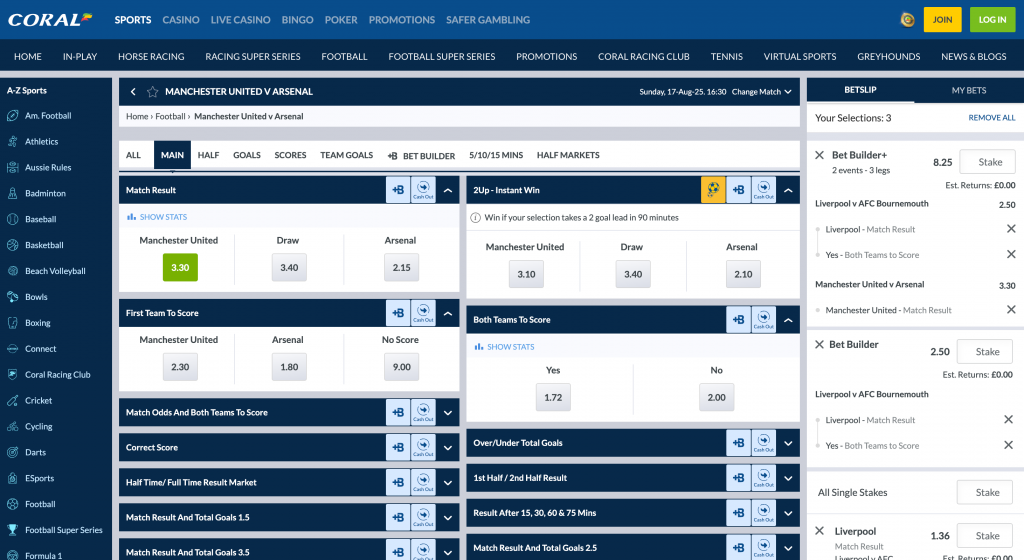The width and height of the screenshot is (1024, 560).
Task: Select Arsenal 2.15 in Match Result
Action: [x=402, y=268]
